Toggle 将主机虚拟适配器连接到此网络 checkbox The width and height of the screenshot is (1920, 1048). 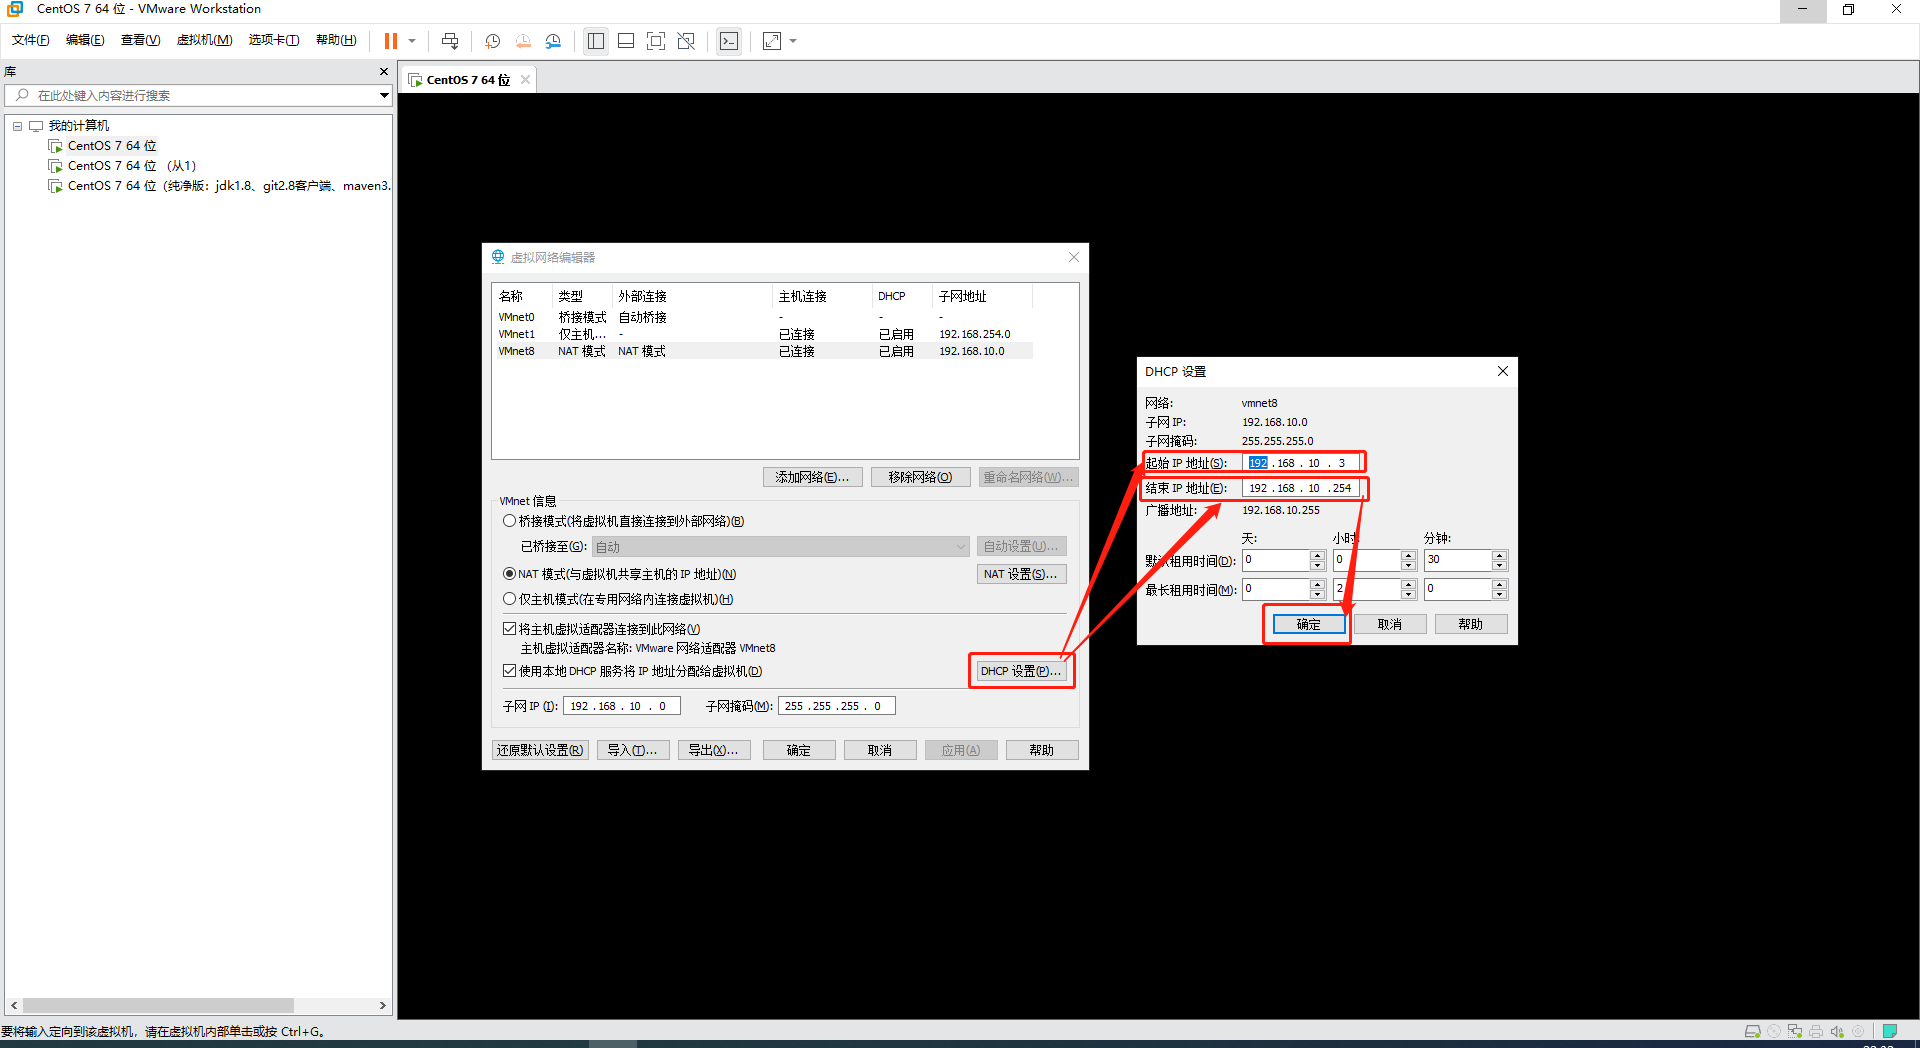click(509, 629)
